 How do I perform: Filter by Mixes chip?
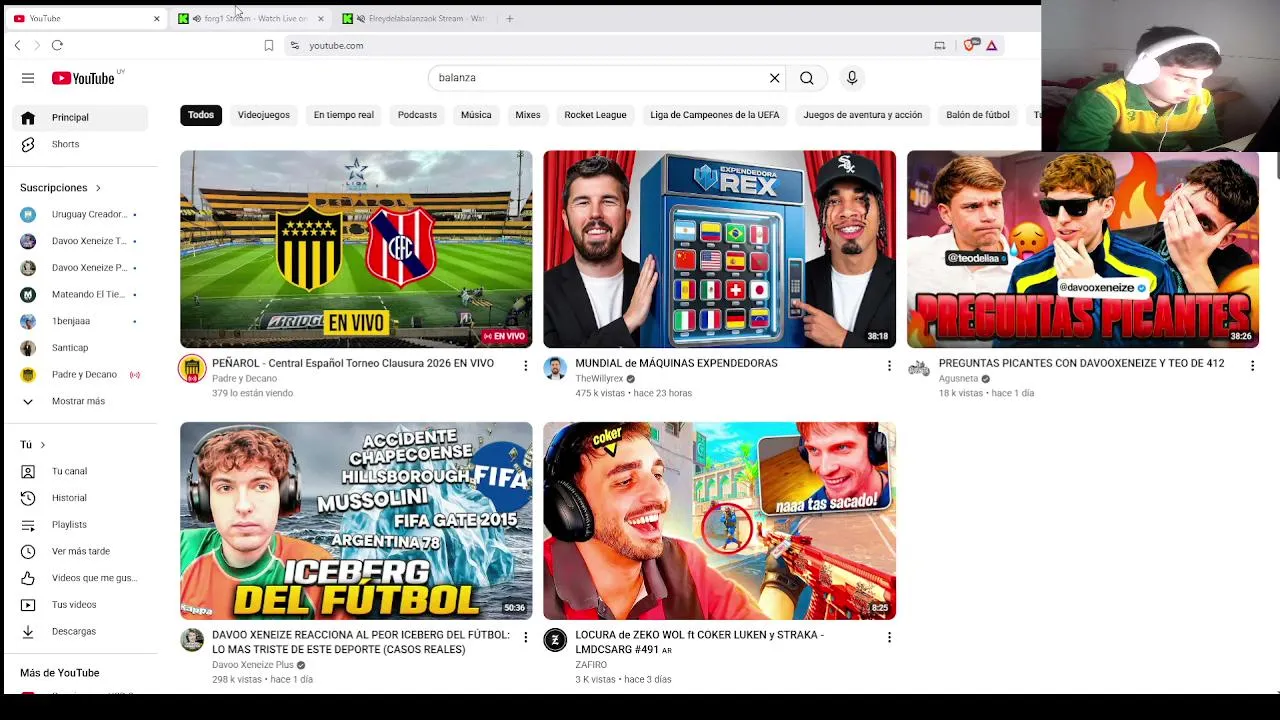528,115
